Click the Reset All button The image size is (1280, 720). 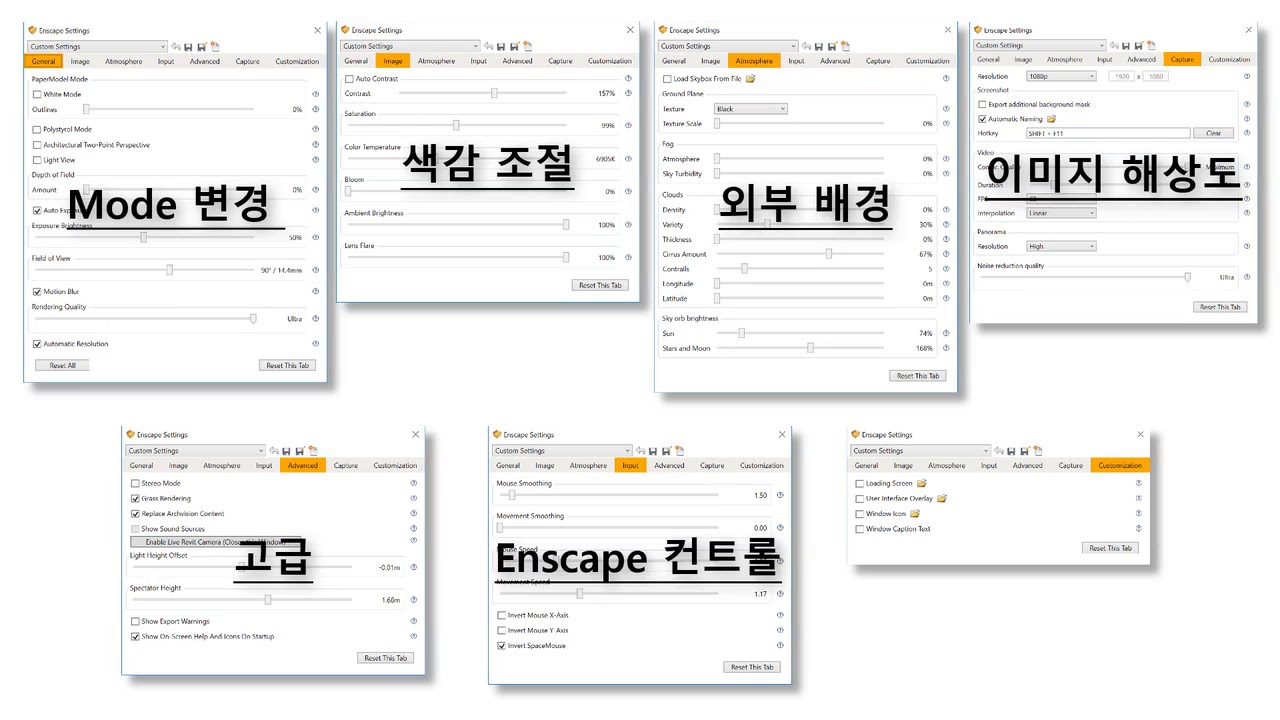pyautogui.click(x=63, y=365)
